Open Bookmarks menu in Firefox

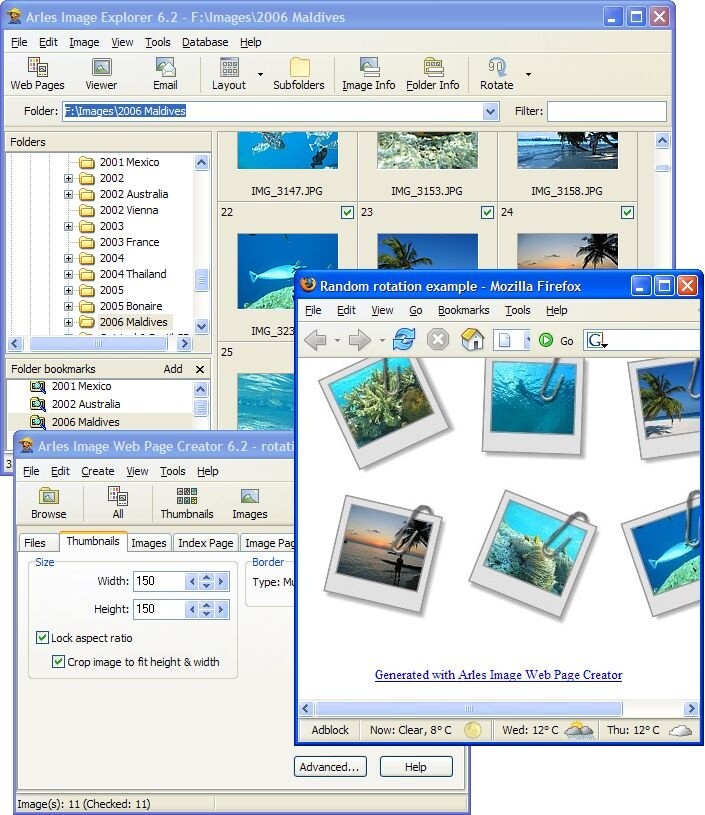pos(463,310)
